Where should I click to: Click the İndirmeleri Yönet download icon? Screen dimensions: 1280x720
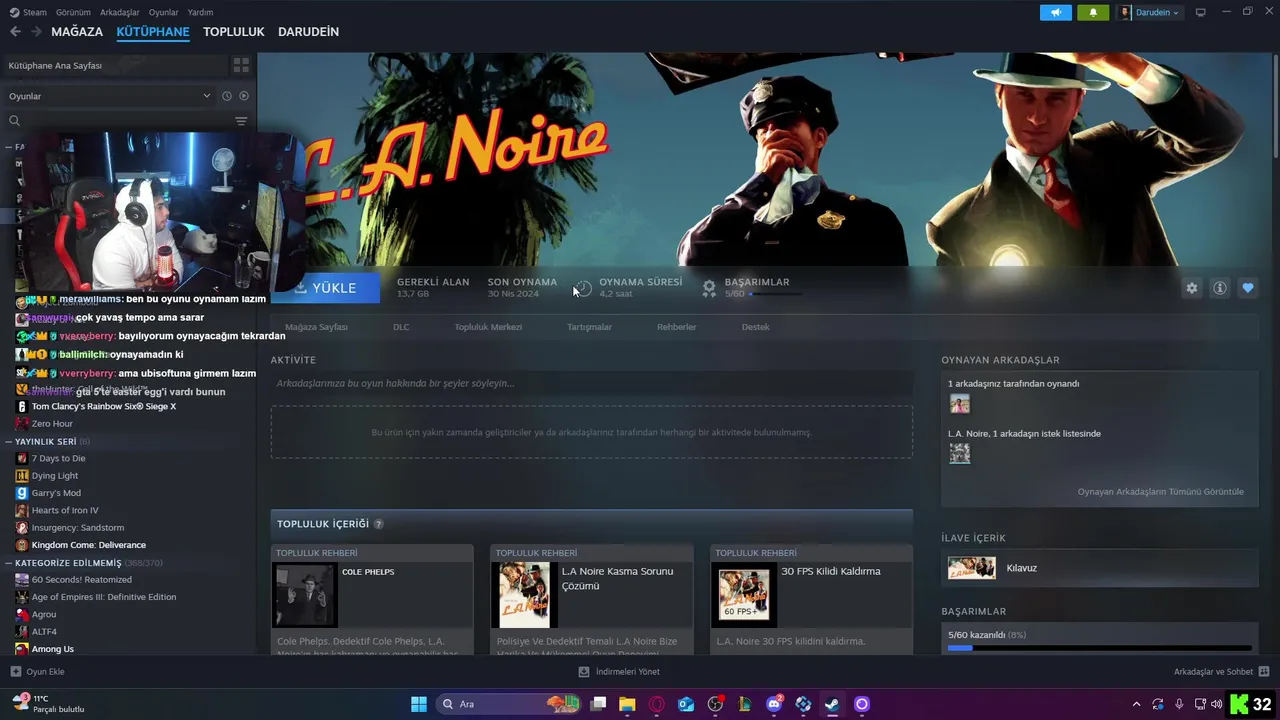click(x=584, y=672)
